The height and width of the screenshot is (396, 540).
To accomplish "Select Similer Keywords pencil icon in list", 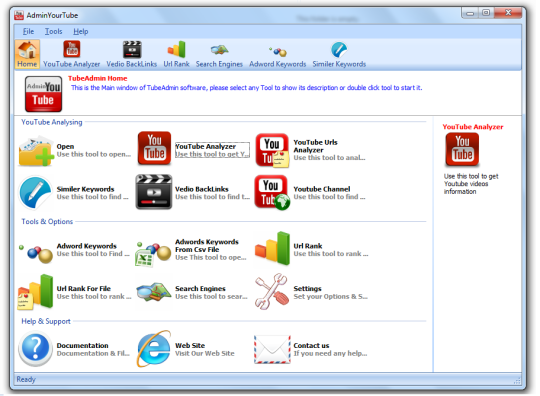I will pyautogui.click(x=35, y=192).
